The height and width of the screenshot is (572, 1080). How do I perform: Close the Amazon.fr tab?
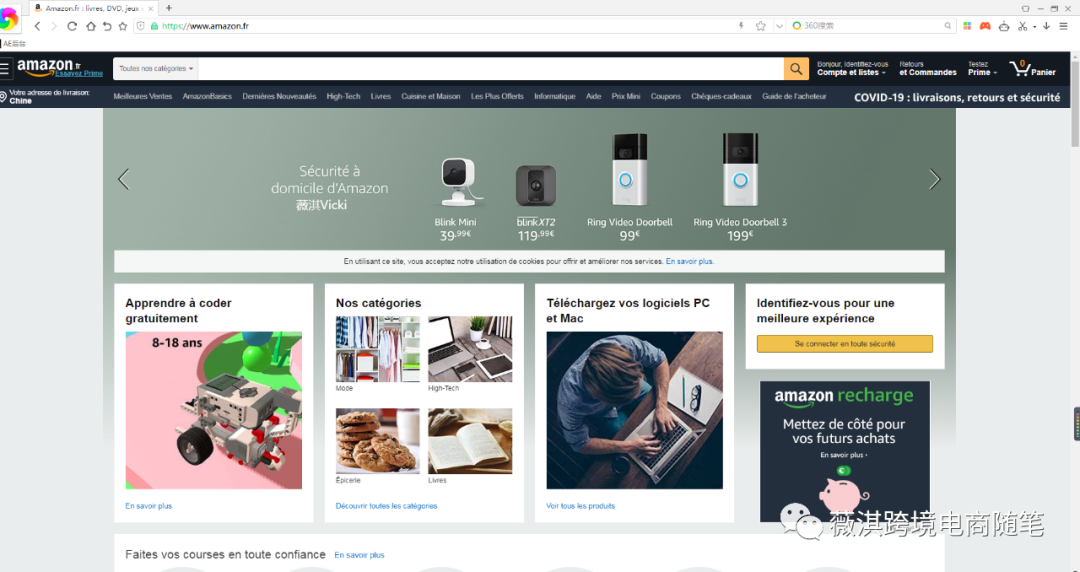click(151, 8)
